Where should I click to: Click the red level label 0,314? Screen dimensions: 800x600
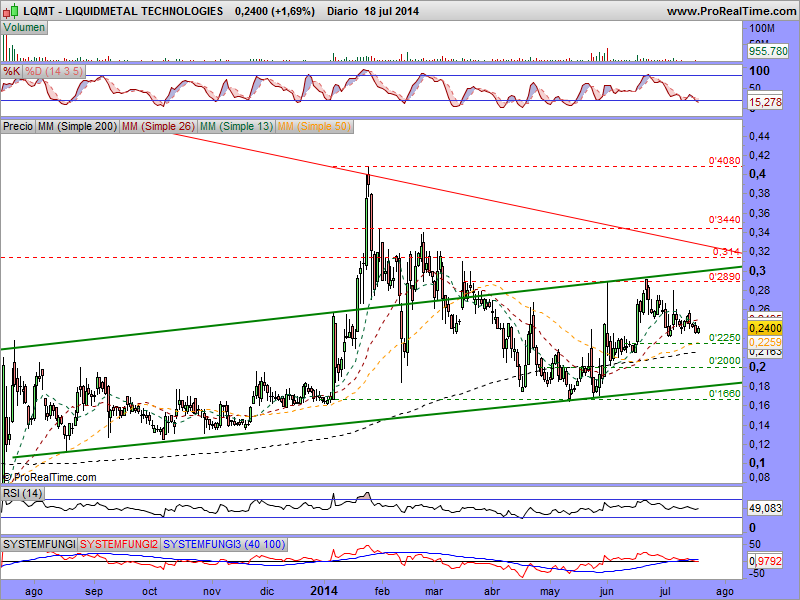coord(726,251)
